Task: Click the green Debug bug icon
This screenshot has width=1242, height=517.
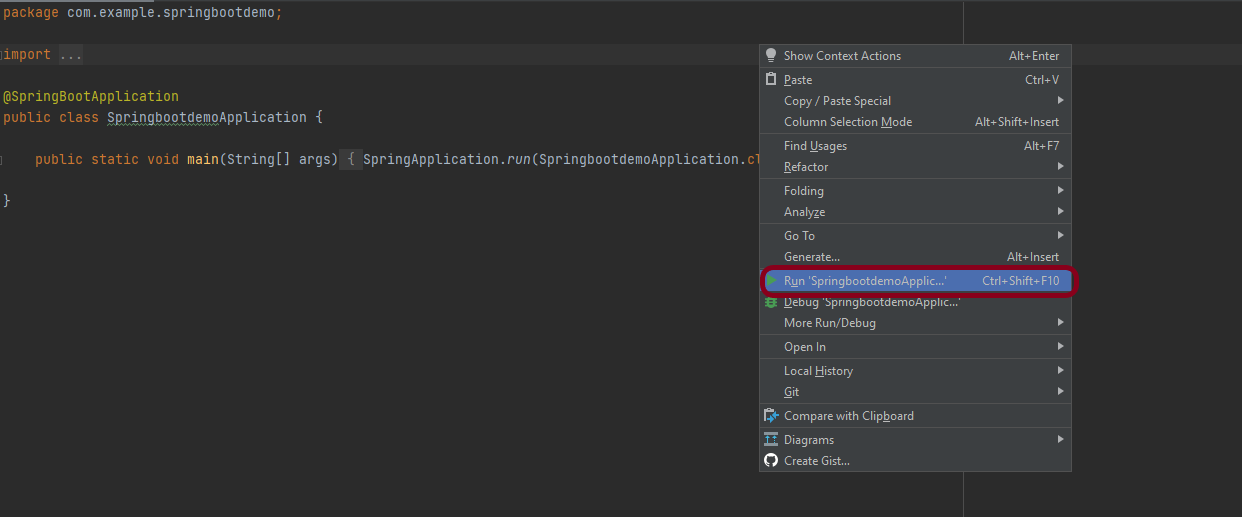Action: (x=771, y=302)
